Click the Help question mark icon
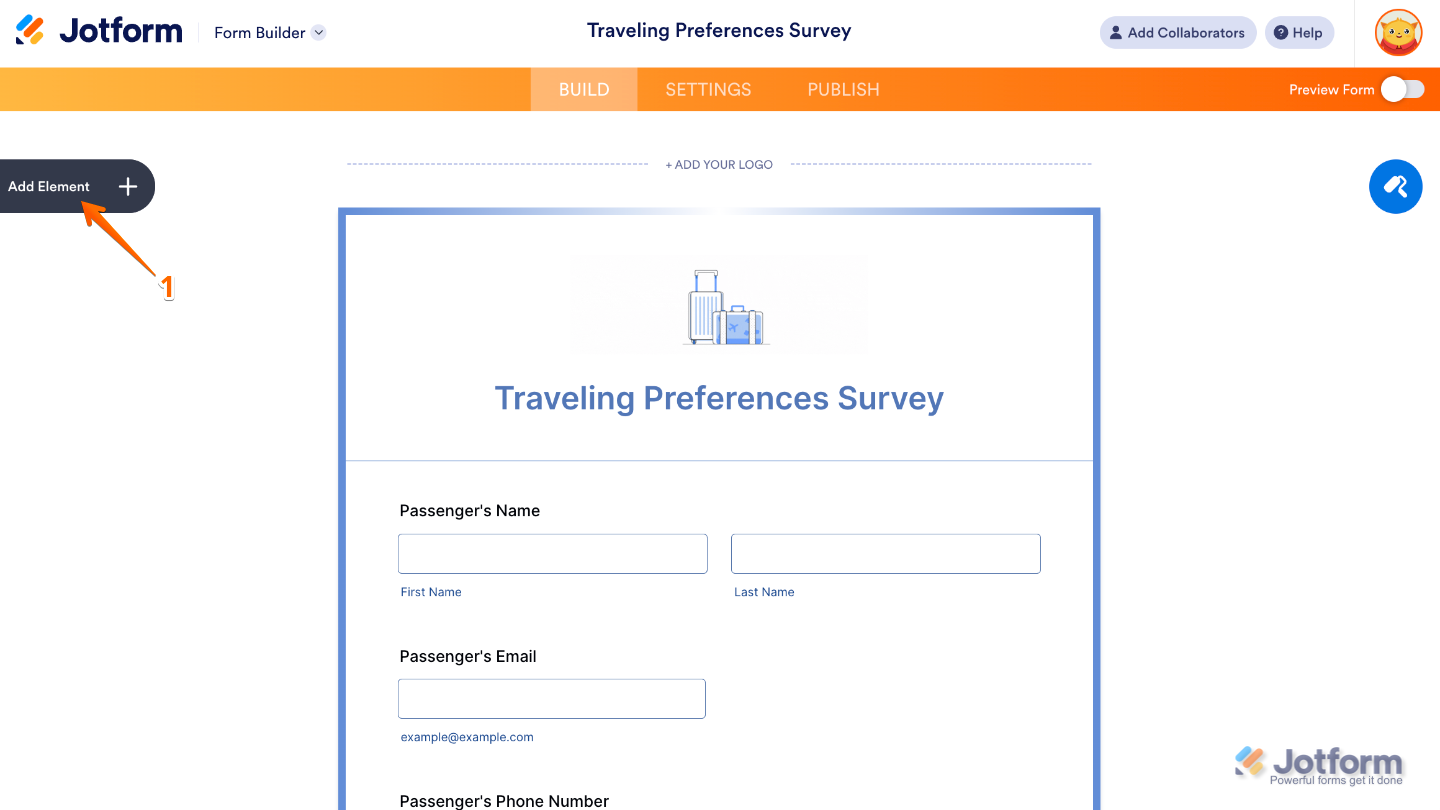1440x810 pixels. pos(1281,32)
